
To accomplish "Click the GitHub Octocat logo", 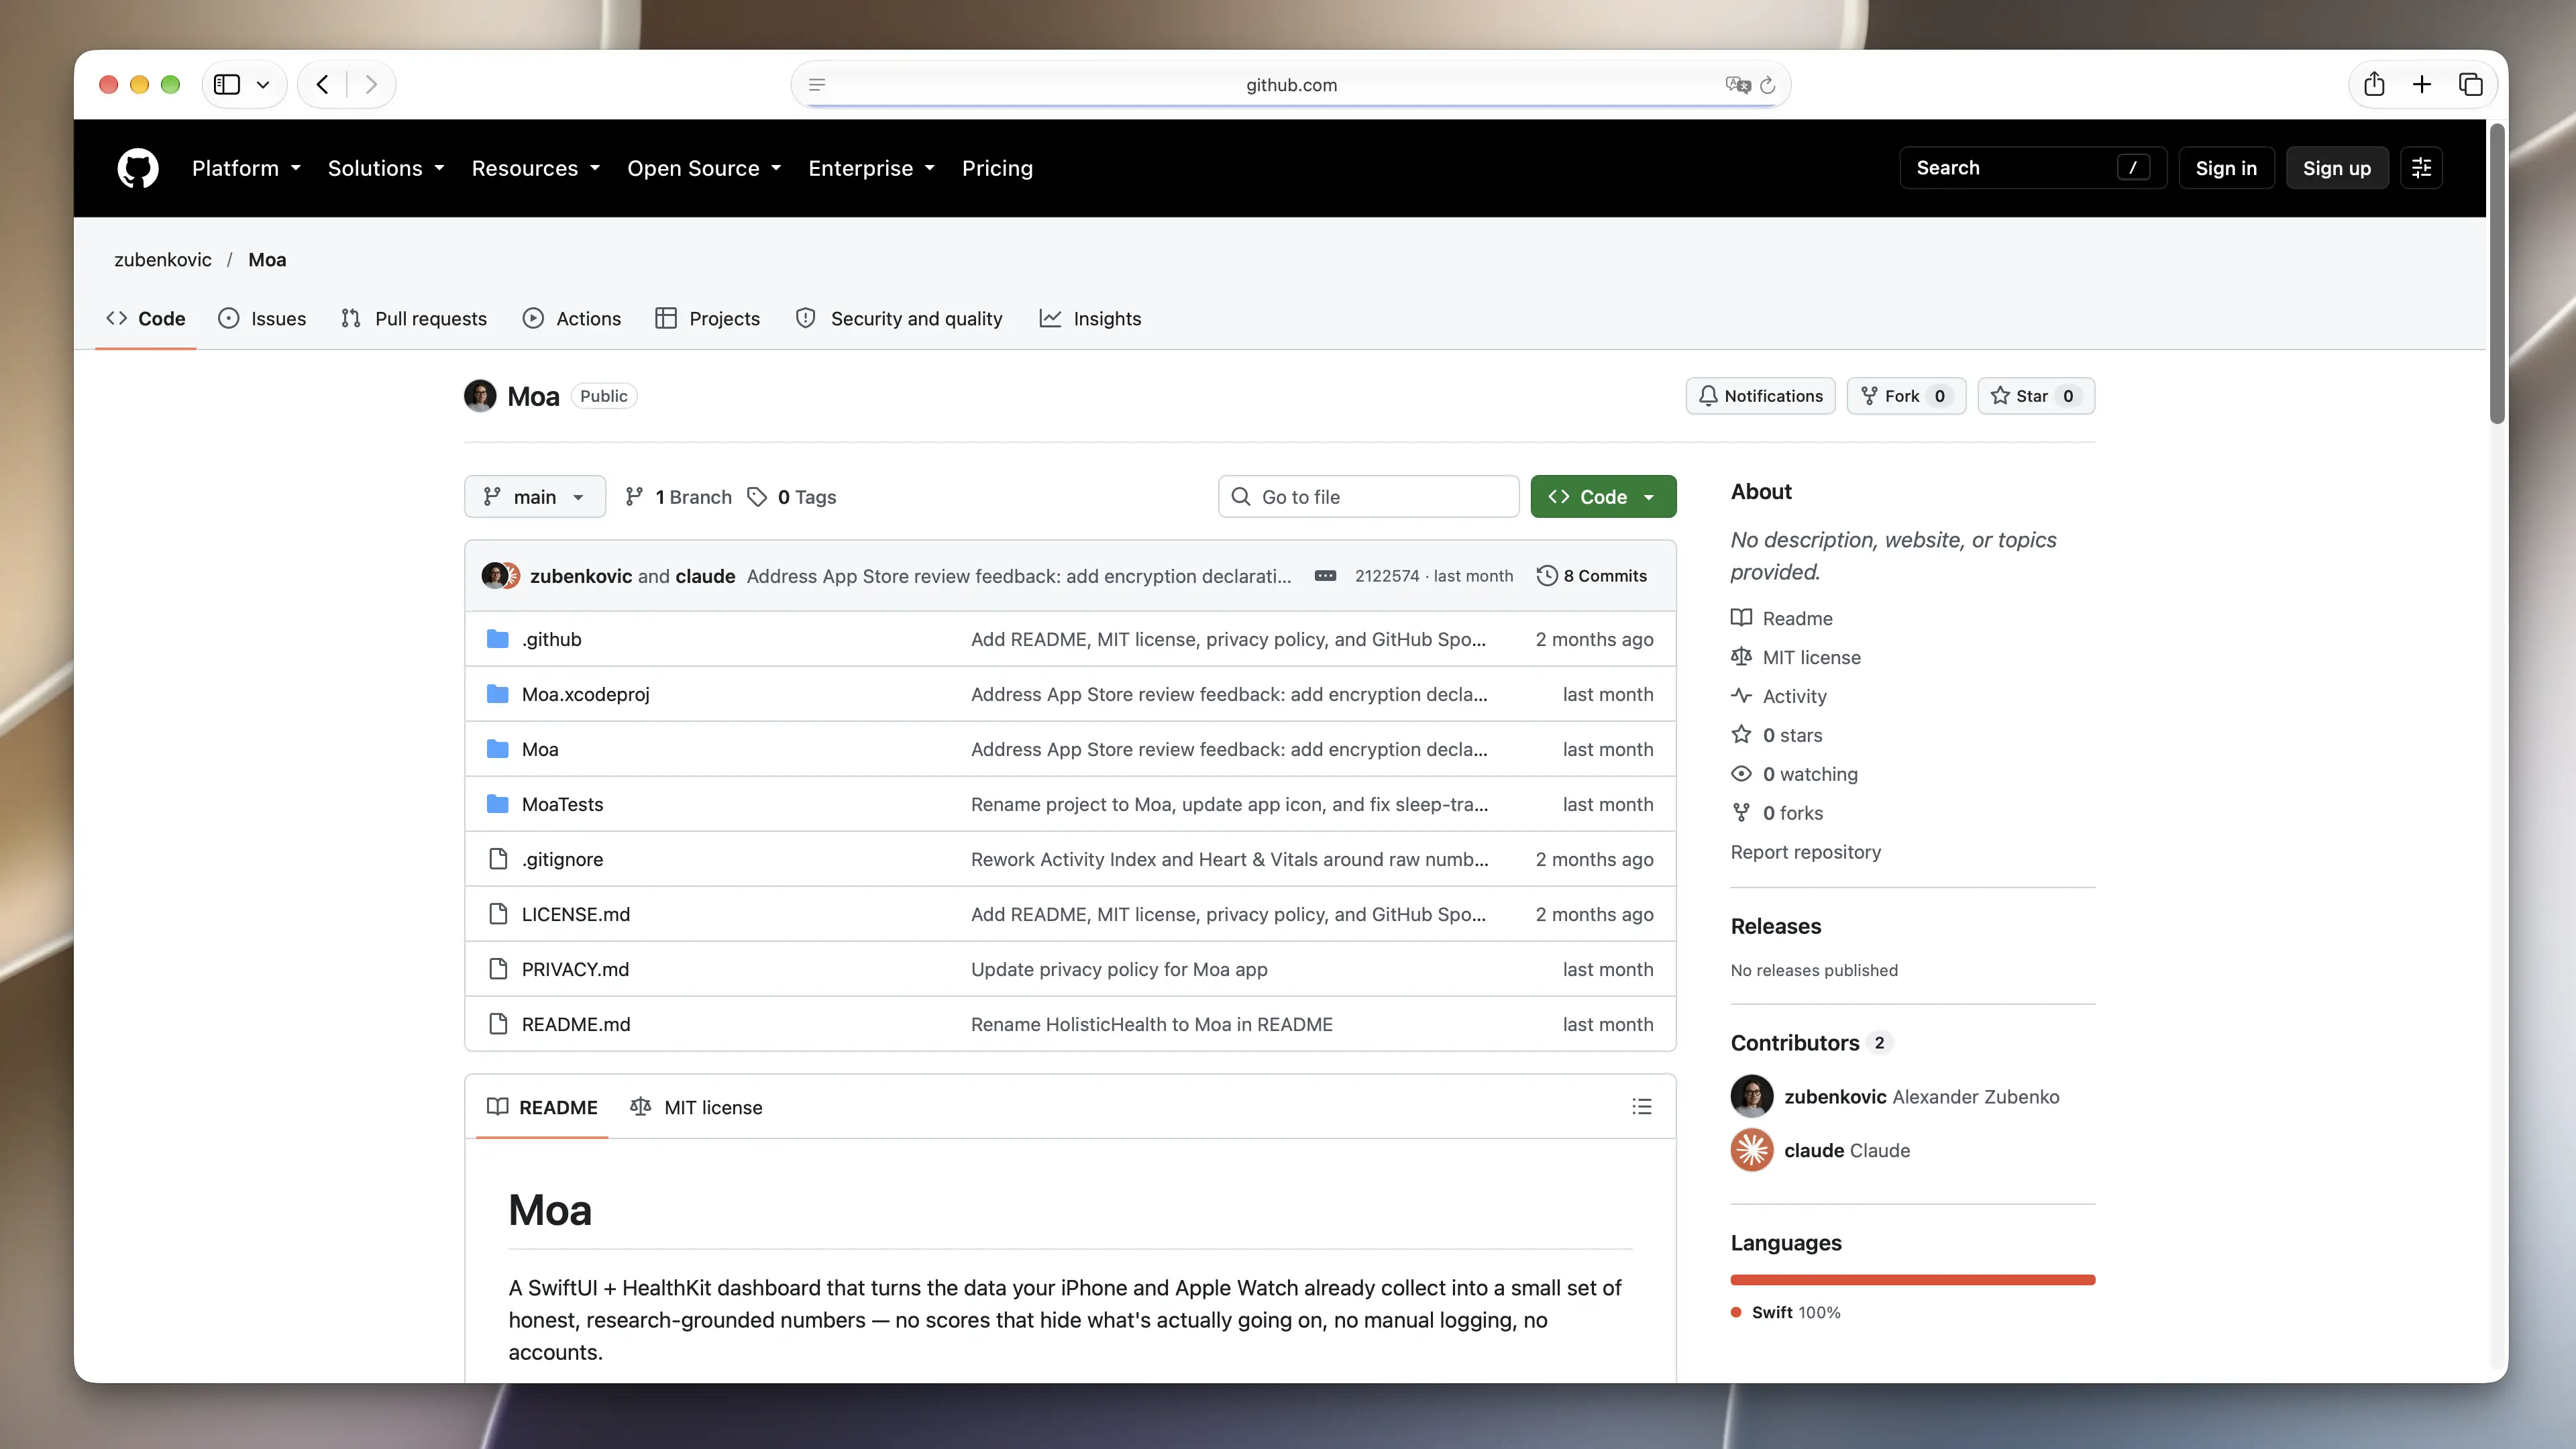I will pos(138,168).
